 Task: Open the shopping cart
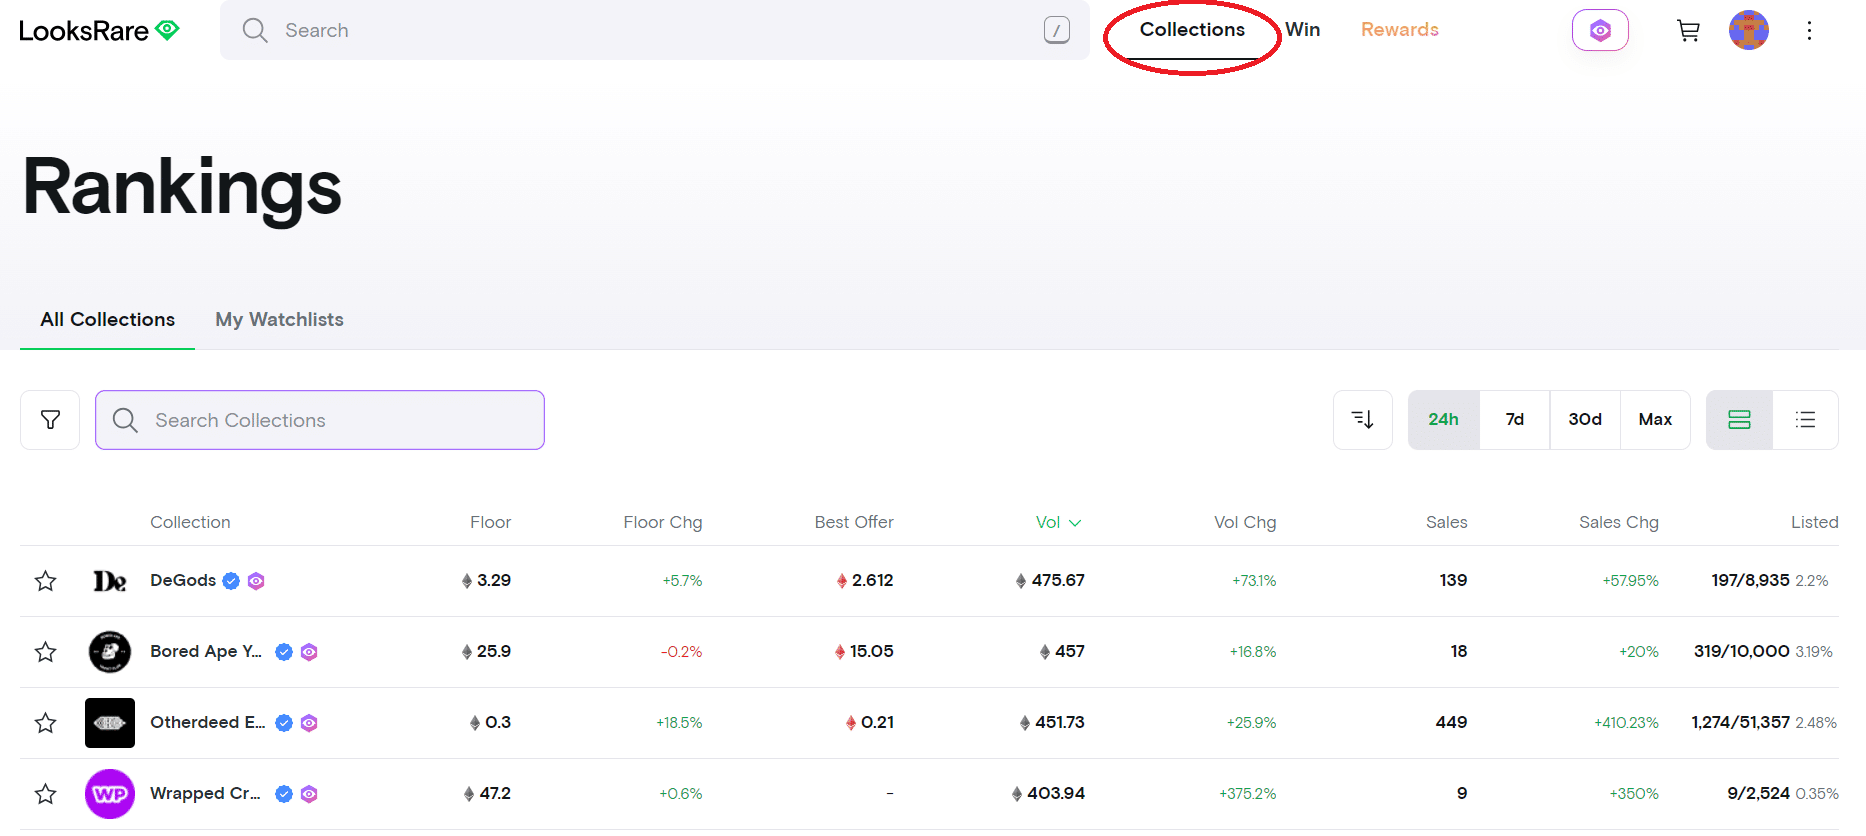pos(1688,31)
